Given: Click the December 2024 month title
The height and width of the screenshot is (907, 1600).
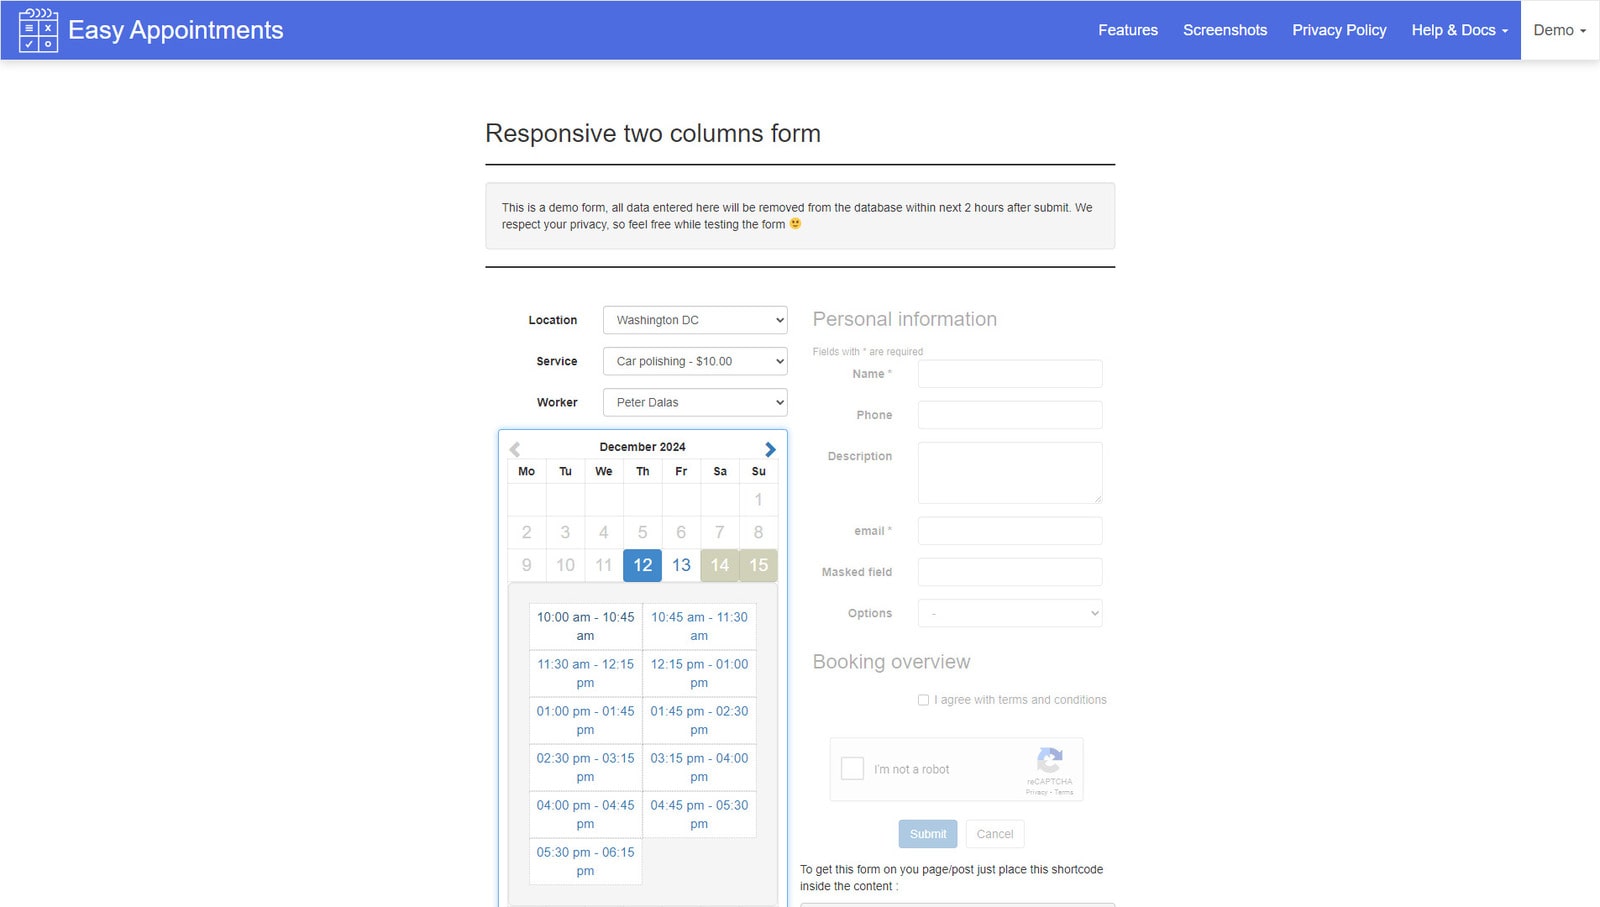Looking at the screenshot, I should [642, 447].
